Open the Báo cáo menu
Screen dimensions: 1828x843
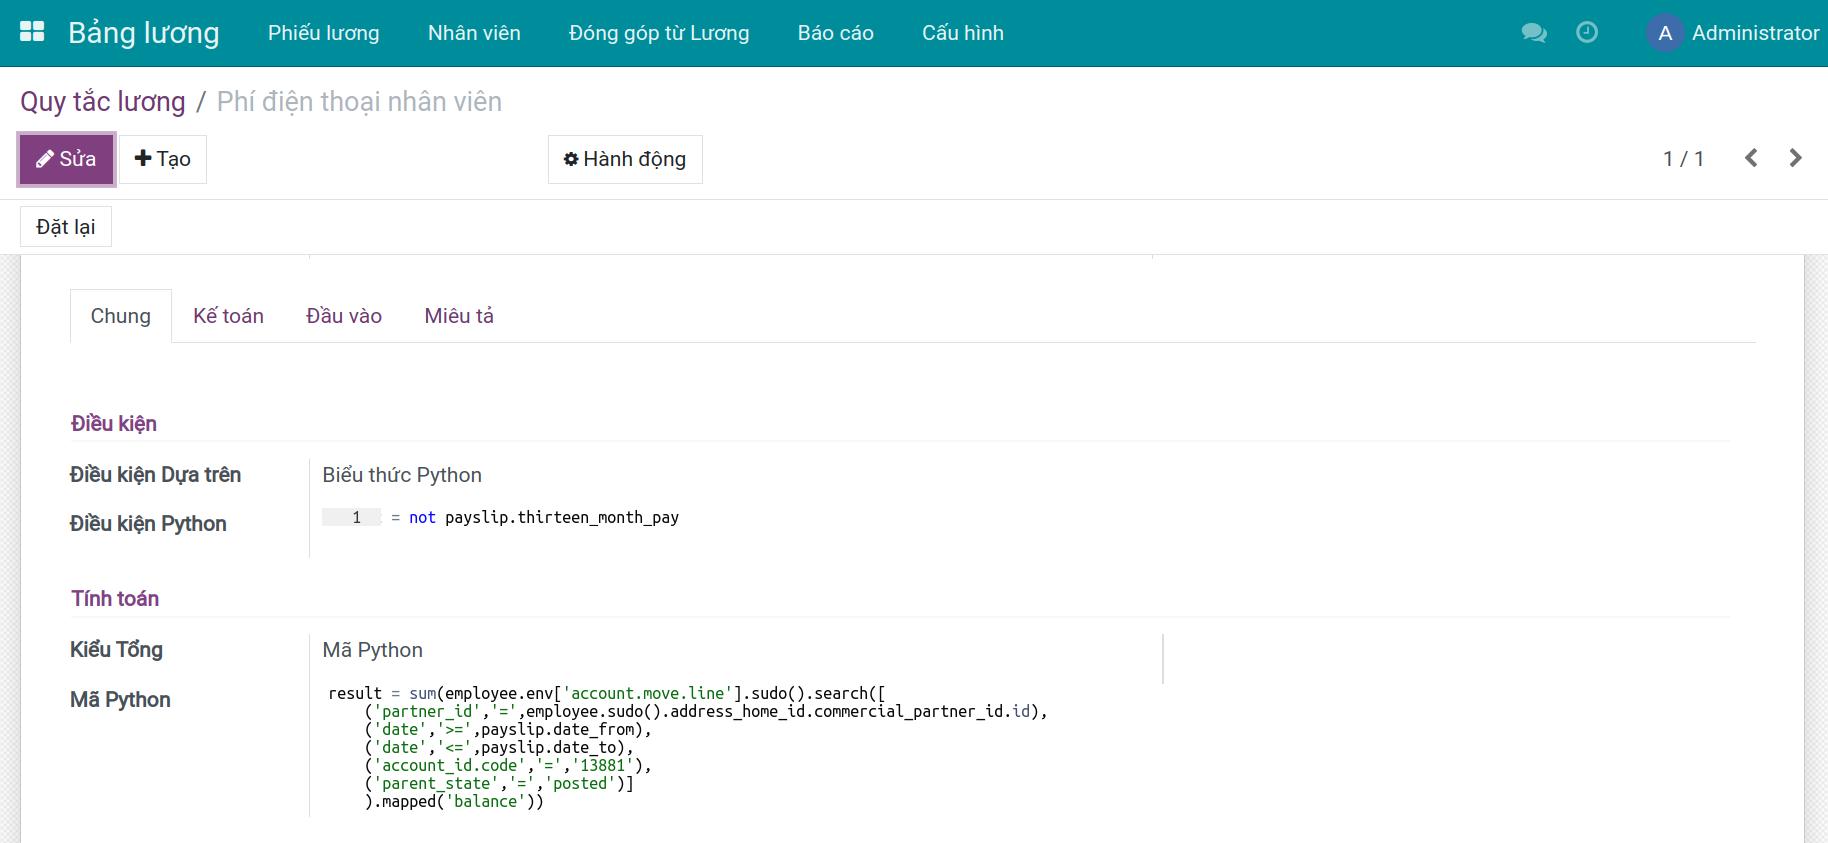[x=835, y=33]
